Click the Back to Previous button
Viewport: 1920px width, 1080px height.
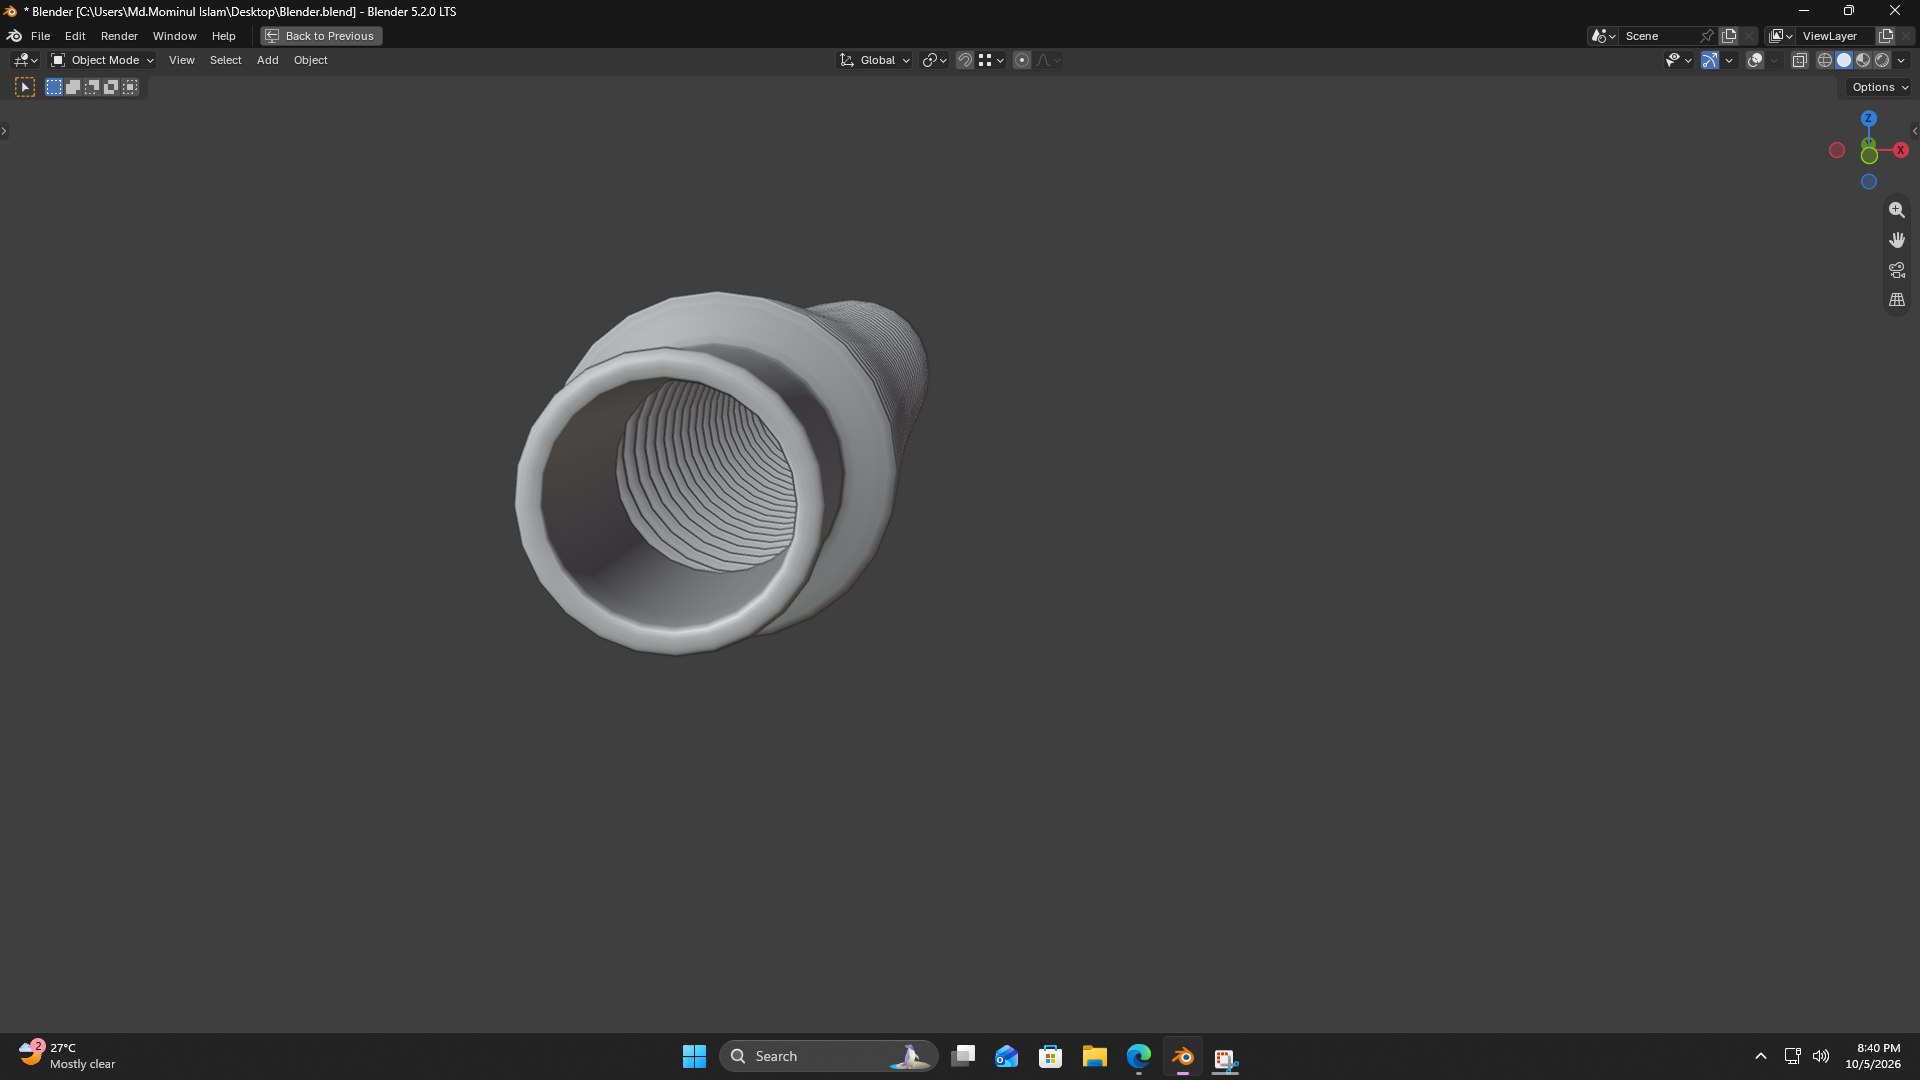tap(321, 36)
